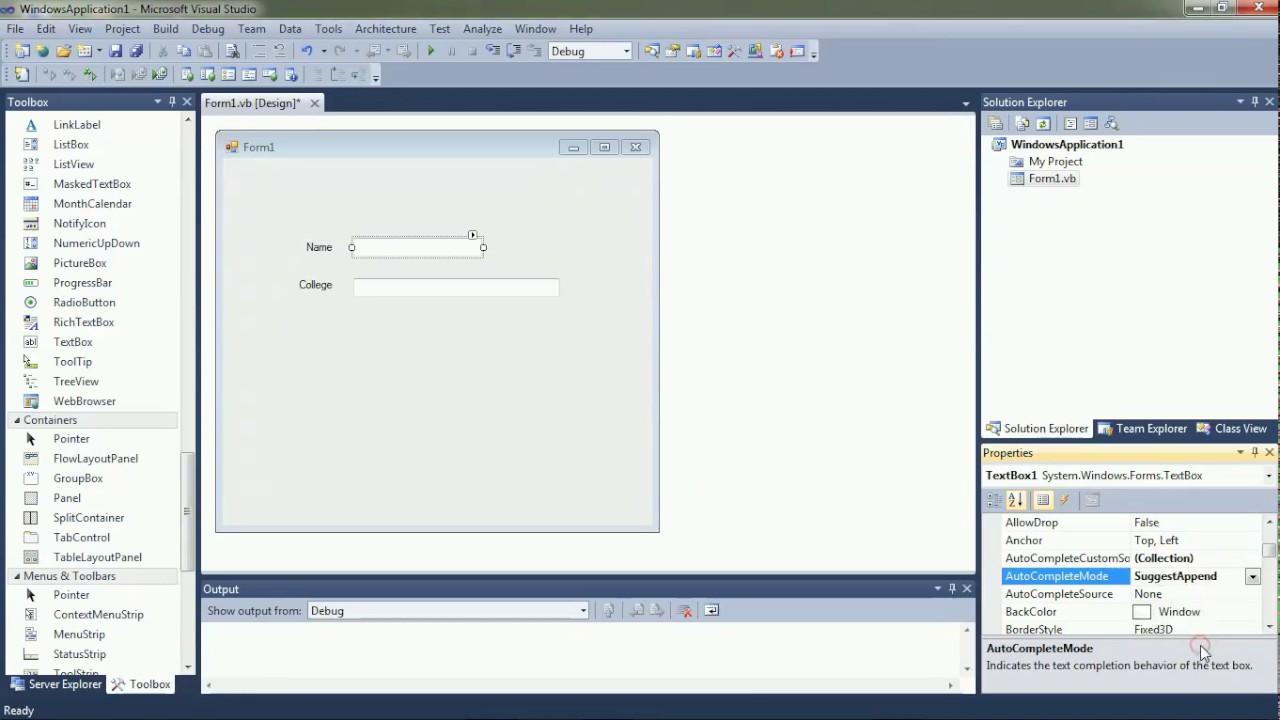
Task: Click Show All Files in Solution Explorer
Action: (1022, 124)
